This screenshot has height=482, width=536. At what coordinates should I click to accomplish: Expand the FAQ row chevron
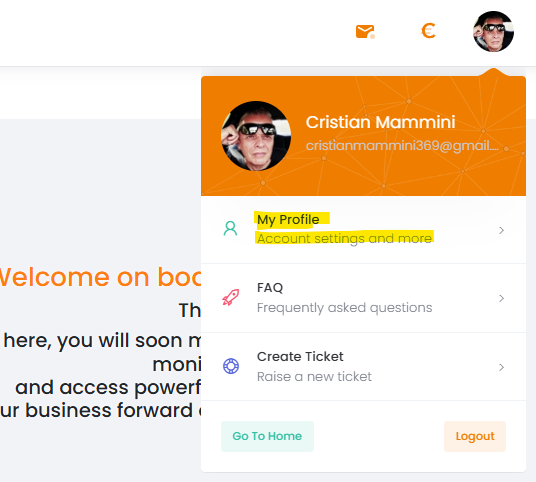click(x=501, y=298)
